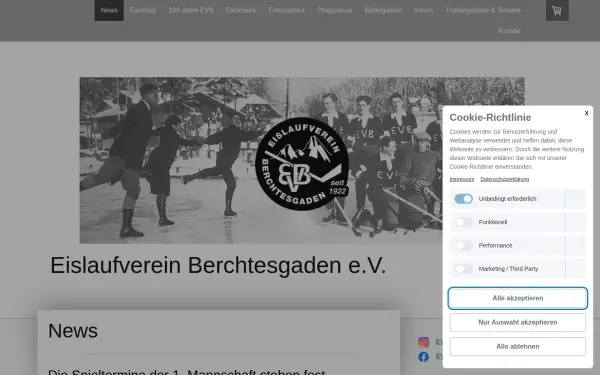
Task: Toggle the Unbedingt erforderlich switch
Action: 463,199
